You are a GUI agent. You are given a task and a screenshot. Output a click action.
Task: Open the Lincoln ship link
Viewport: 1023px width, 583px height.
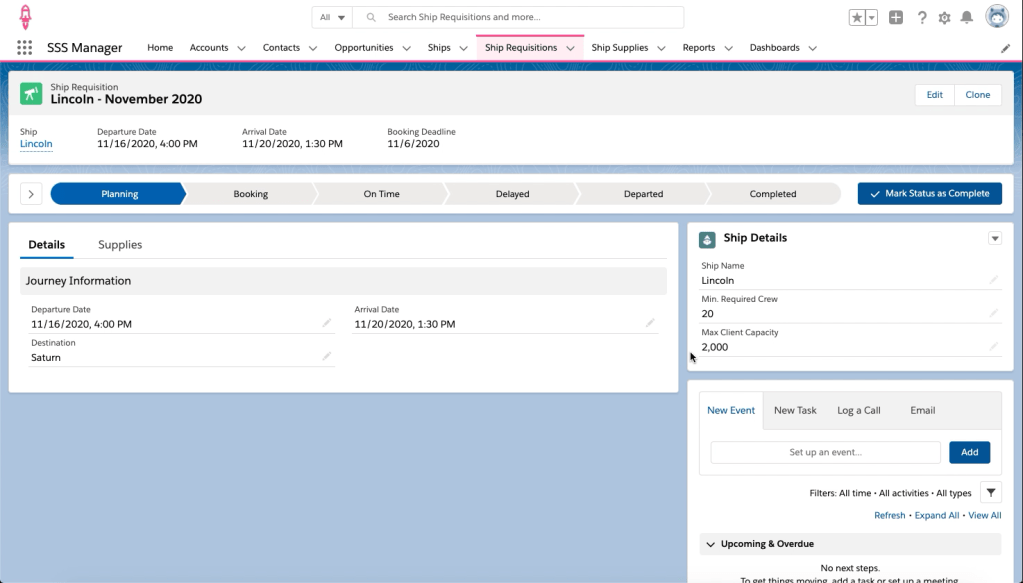pyautogui.click(x=36, y=144)
